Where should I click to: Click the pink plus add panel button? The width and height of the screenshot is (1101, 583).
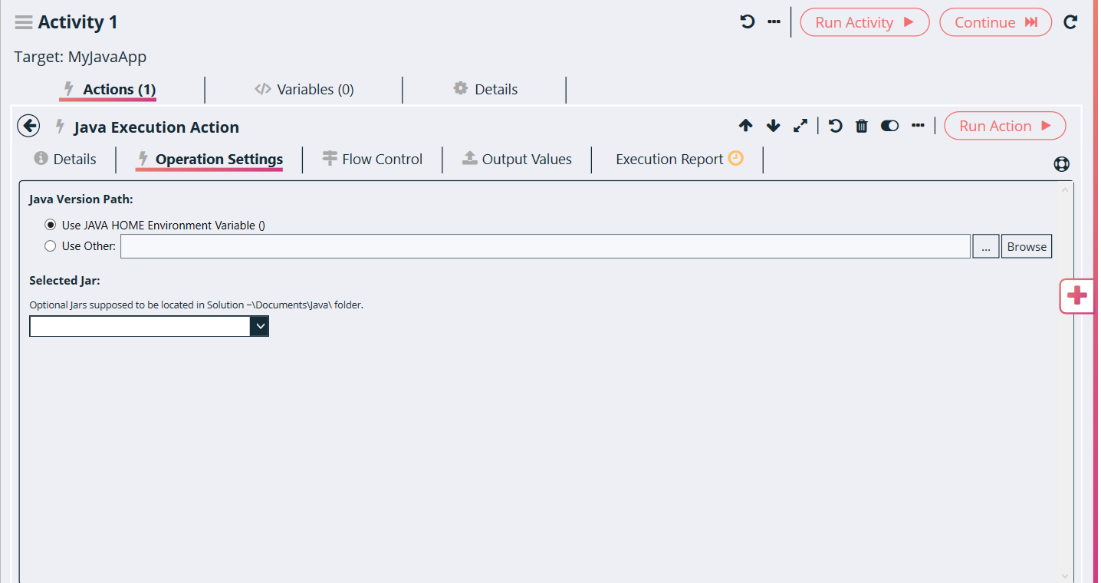[1076, 296]
